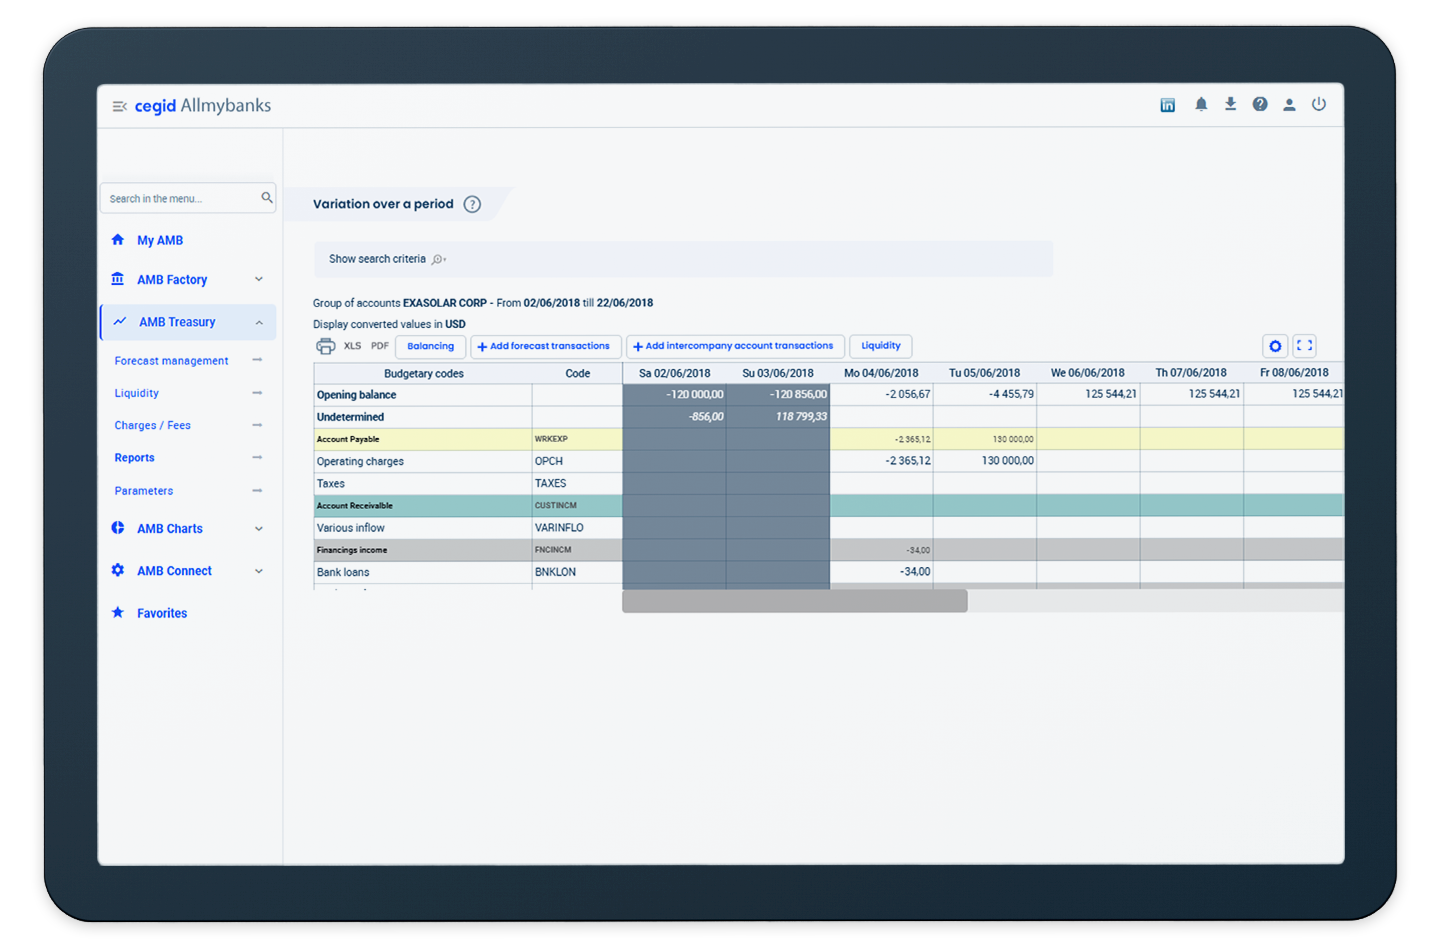Open the notifications bell icon
The image size is (1440, 951).
point(1201,104)
